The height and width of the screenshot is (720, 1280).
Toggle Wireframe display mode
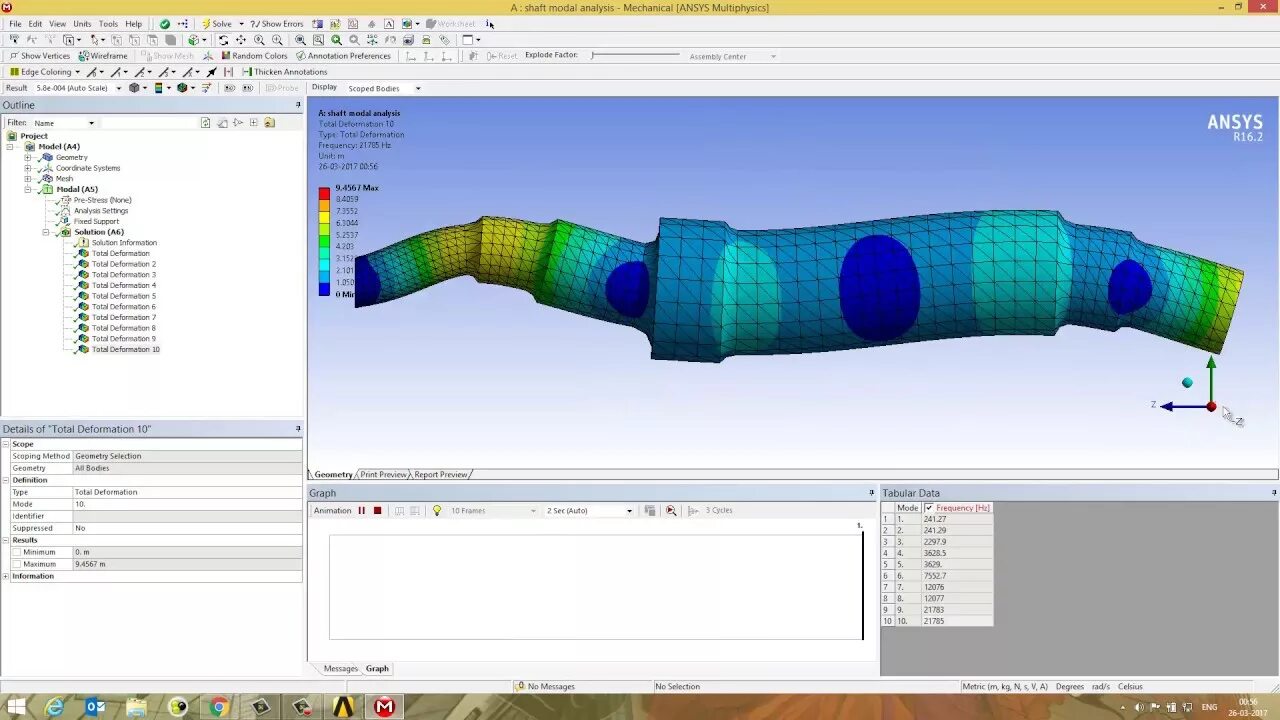coord(103,56)
